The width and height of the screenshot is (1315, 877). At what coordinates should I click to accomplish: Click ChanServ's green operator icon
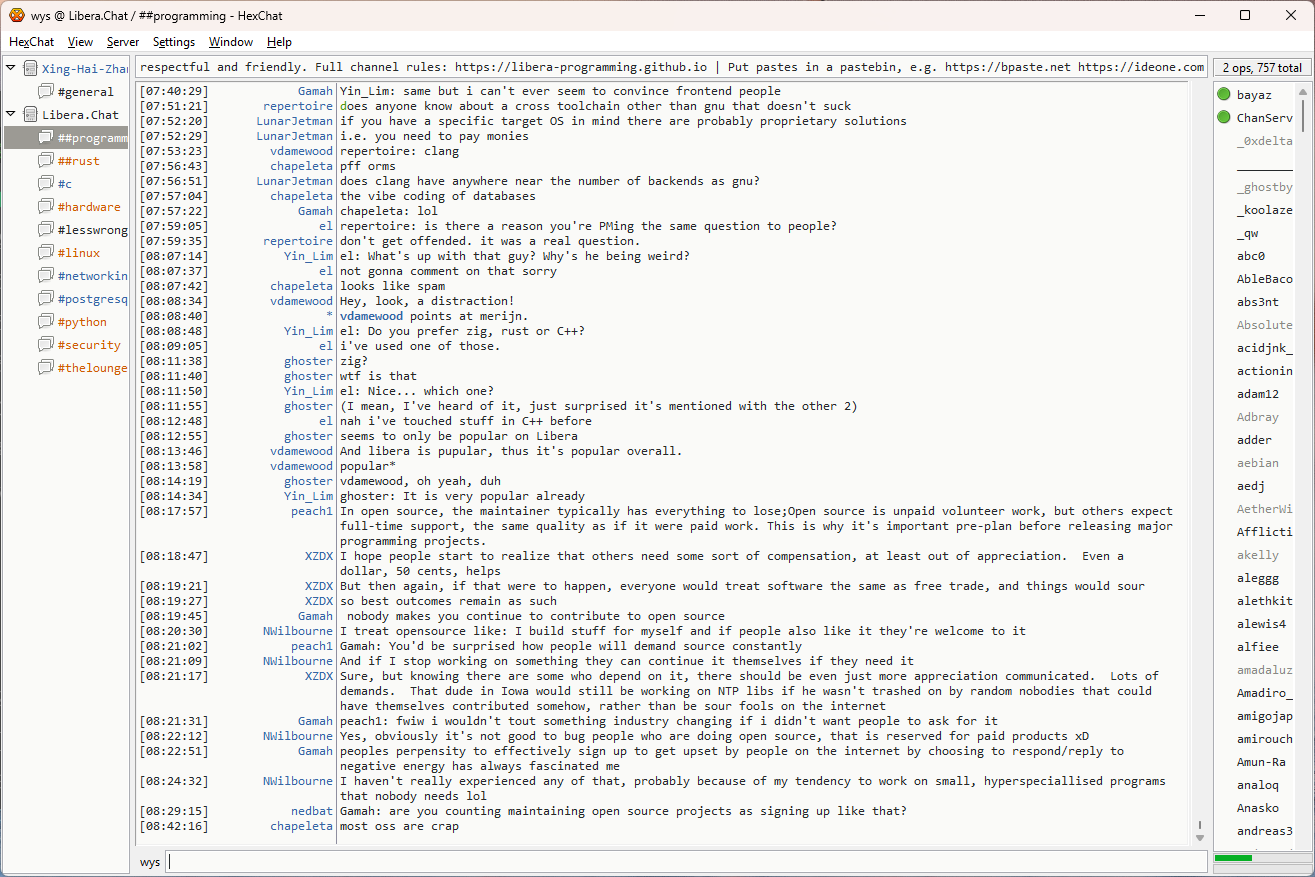click(1223, 118)
